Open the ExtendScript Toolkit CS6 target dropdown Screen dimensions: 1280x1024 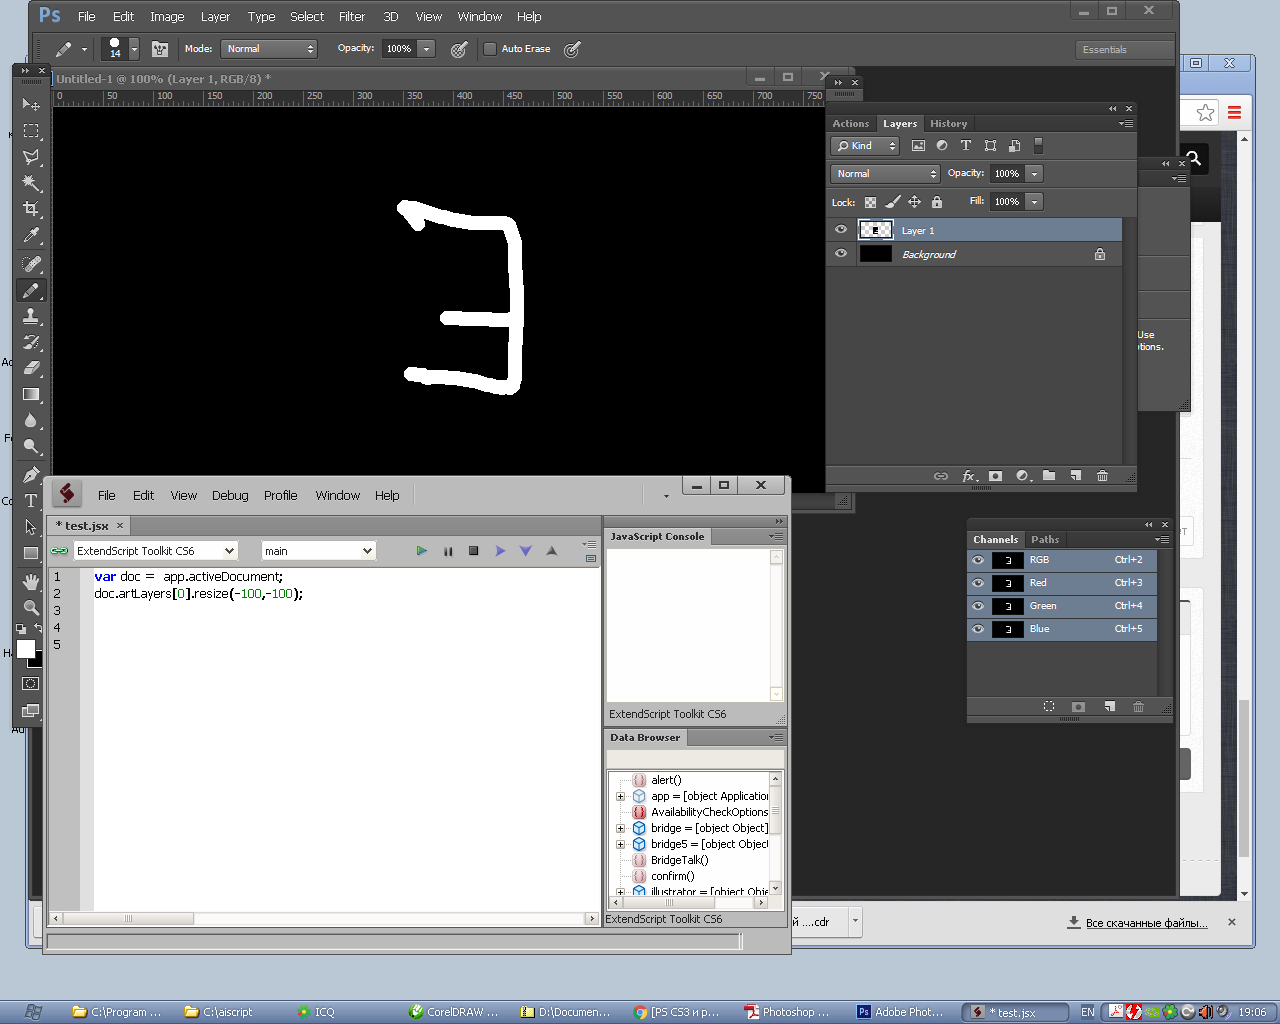[x=155, y=551]
